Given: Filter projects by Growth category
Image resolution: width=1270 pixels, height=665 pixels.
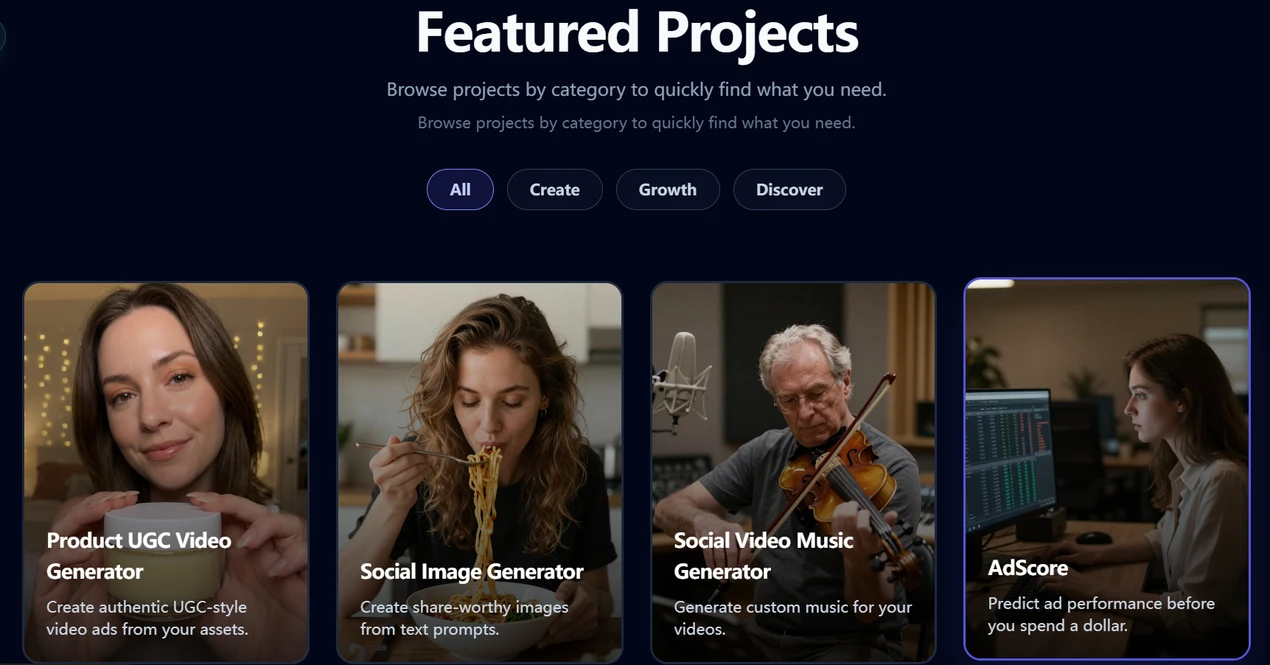Looking at the screenshot, I should 667,189.
